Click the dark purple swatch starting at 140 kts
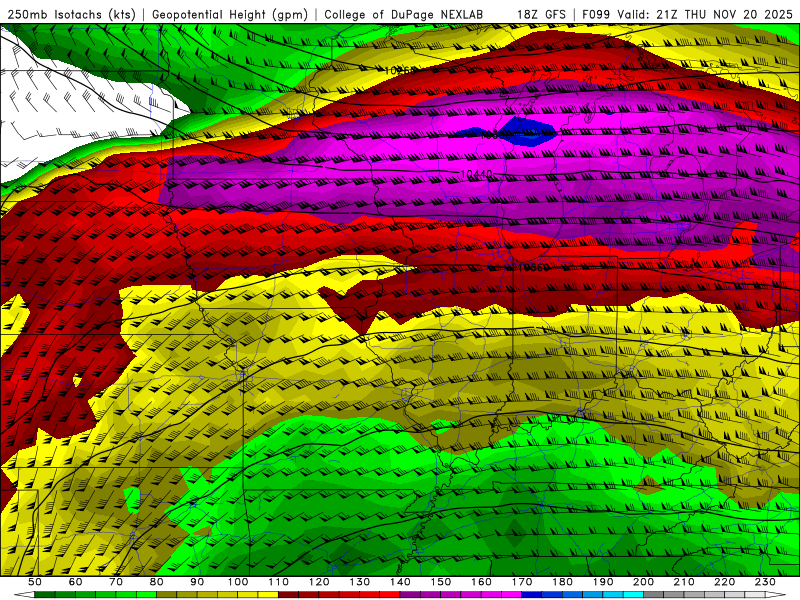 tap(410, 595)
